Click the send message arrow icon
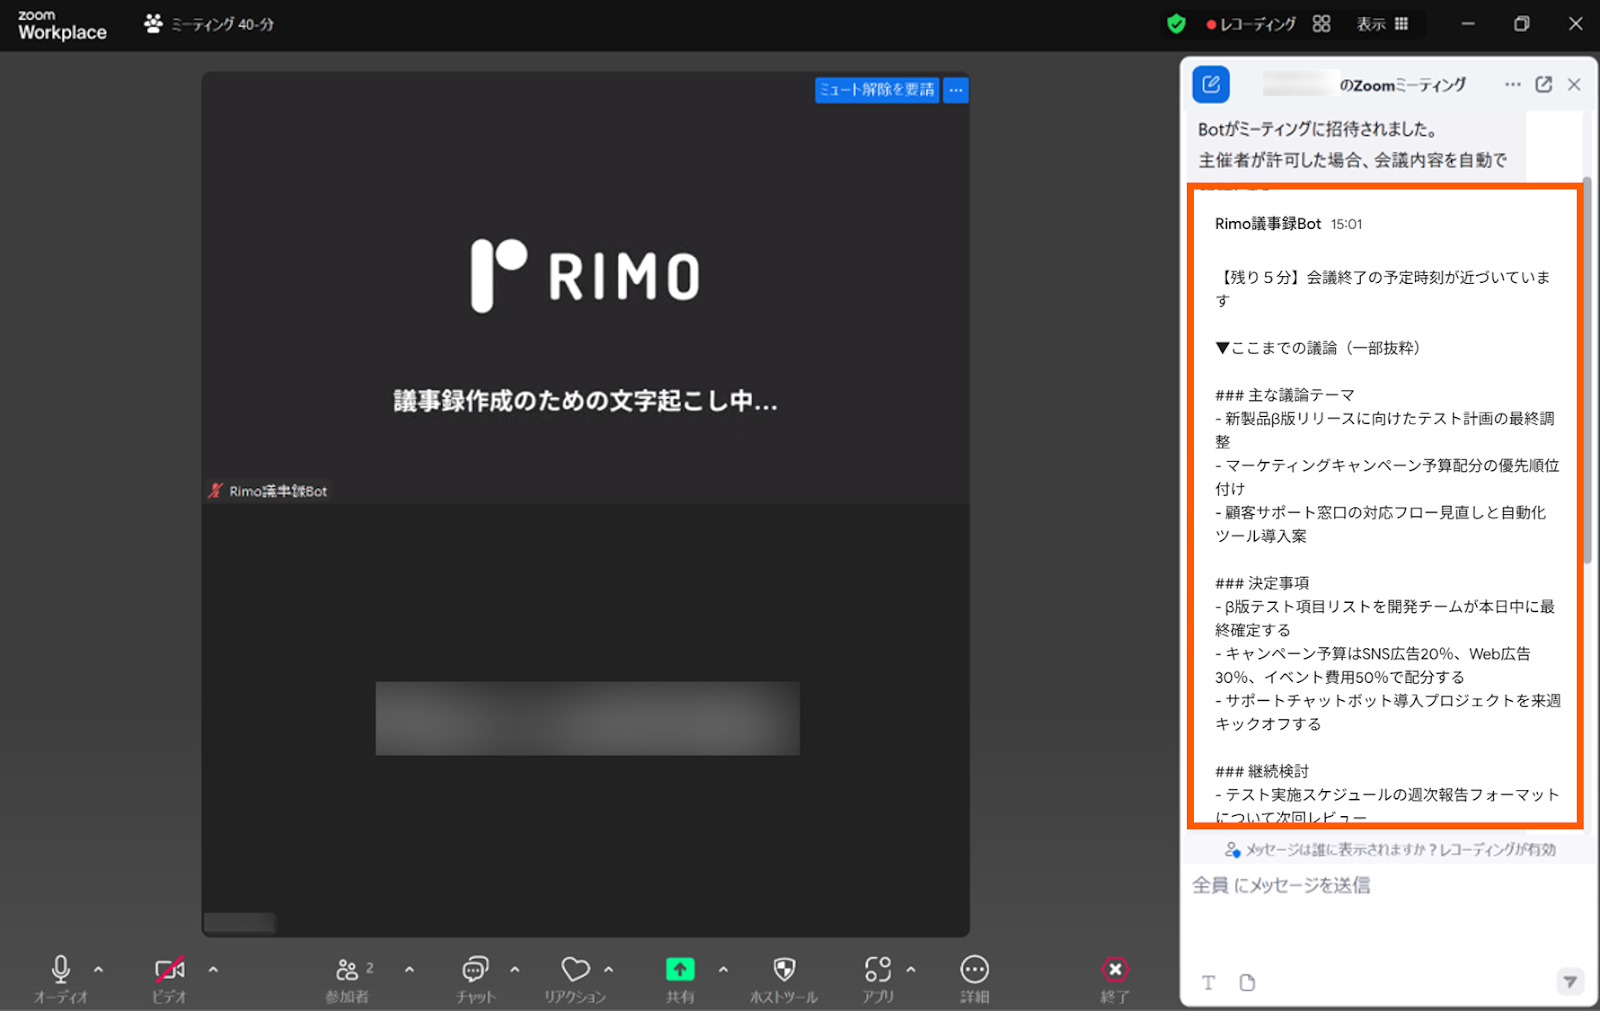Viewport: 1600px width, 1011px height. coord(1571,983)
